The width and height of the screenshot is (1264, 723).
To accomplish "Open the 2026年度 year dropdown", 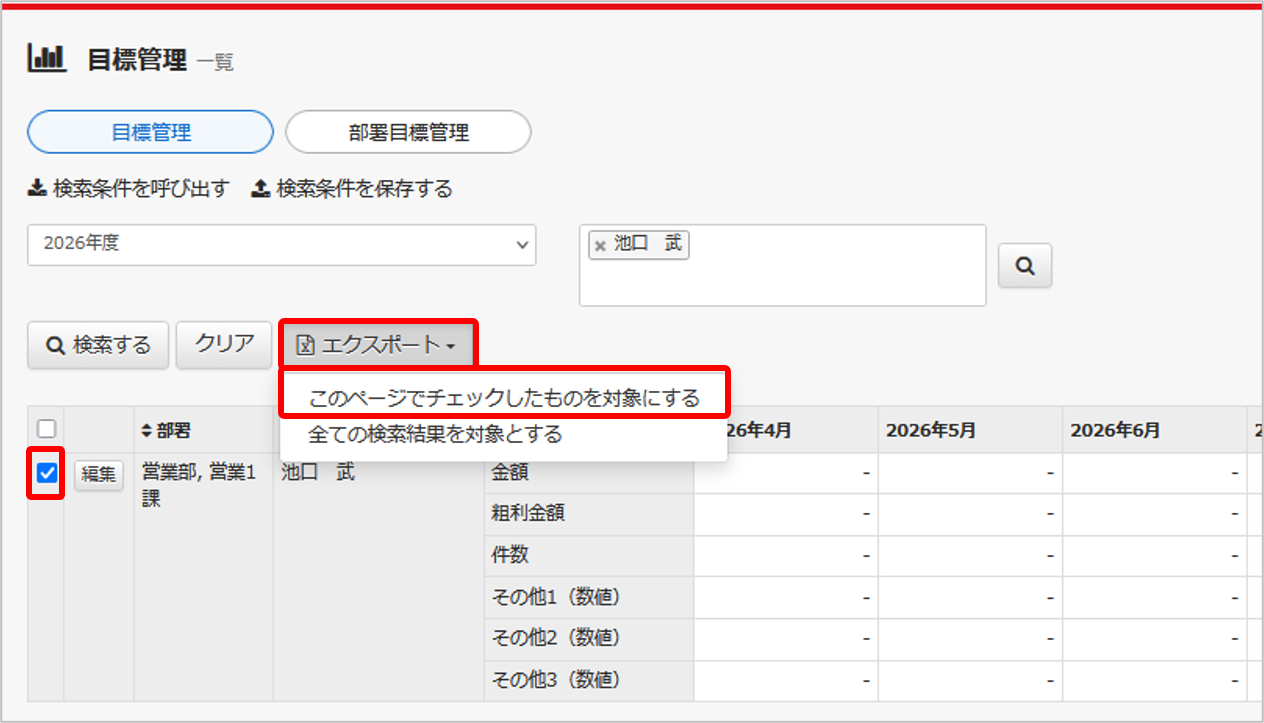I will click(x=281, y=244).
